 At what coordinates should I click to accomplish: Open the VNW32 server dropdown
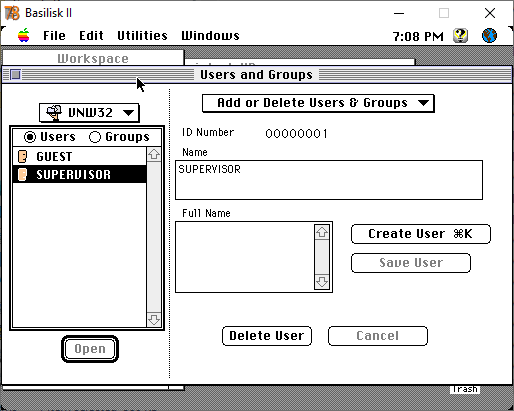[89, 113]
